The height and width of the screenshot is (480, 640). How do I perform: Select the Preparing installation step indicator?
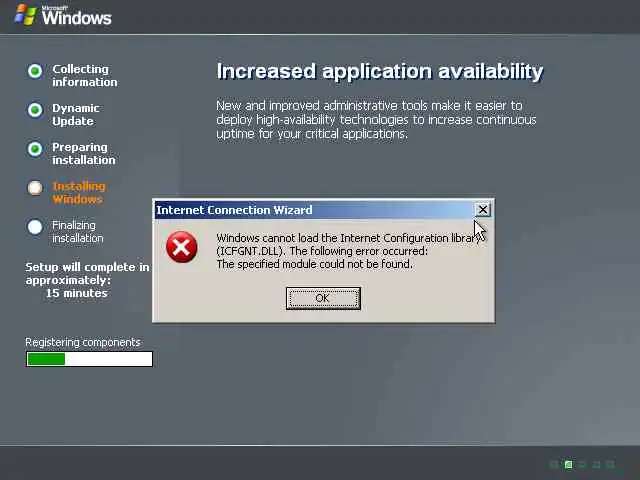35,149
